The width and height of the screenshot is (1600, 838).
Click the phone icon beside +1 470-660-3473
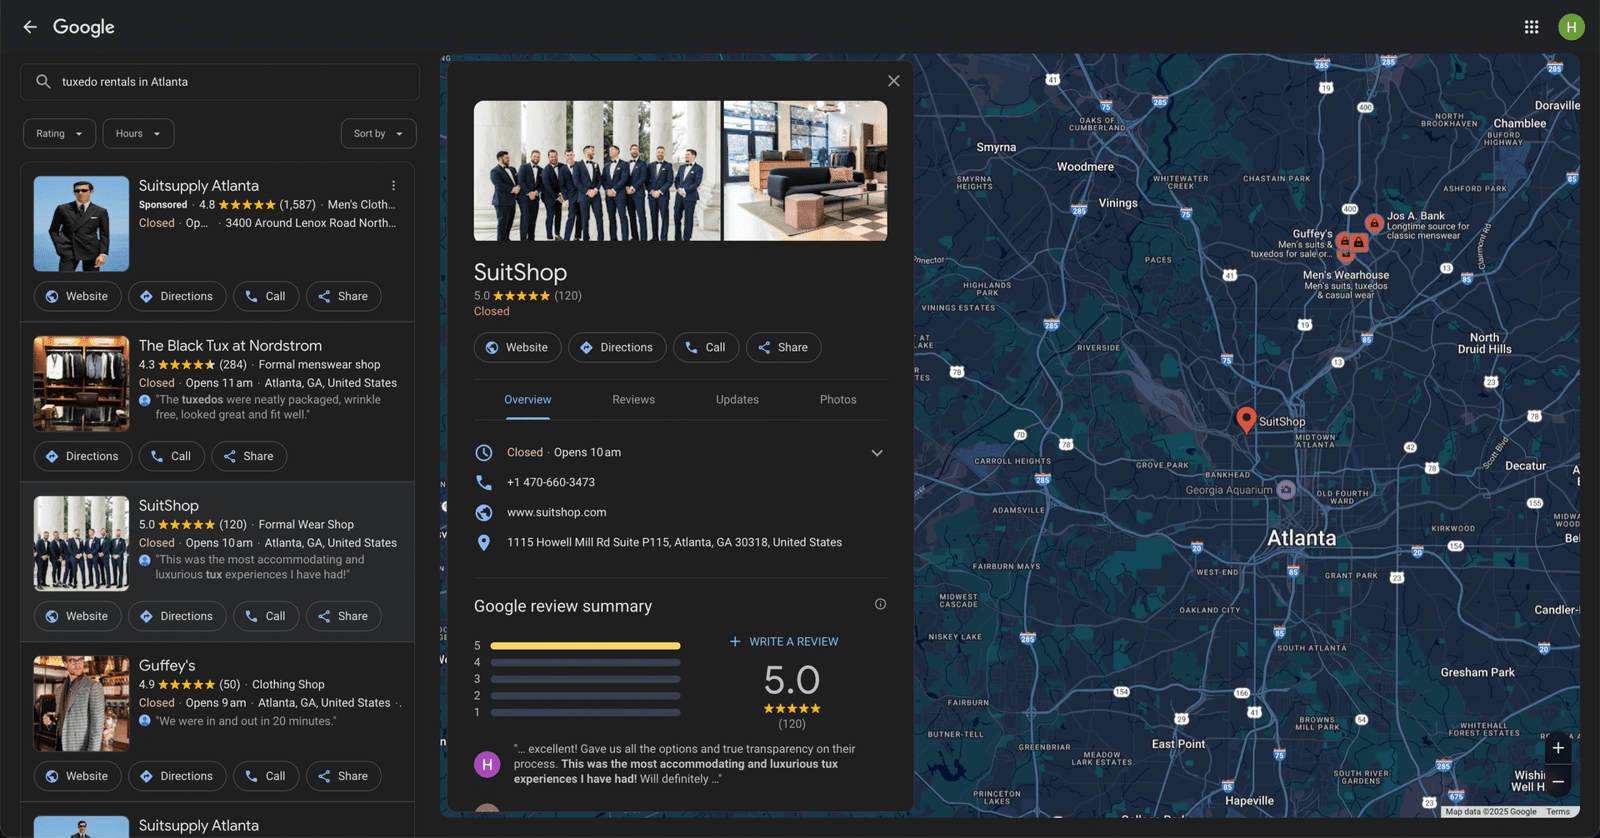click(x=484, y=482)
